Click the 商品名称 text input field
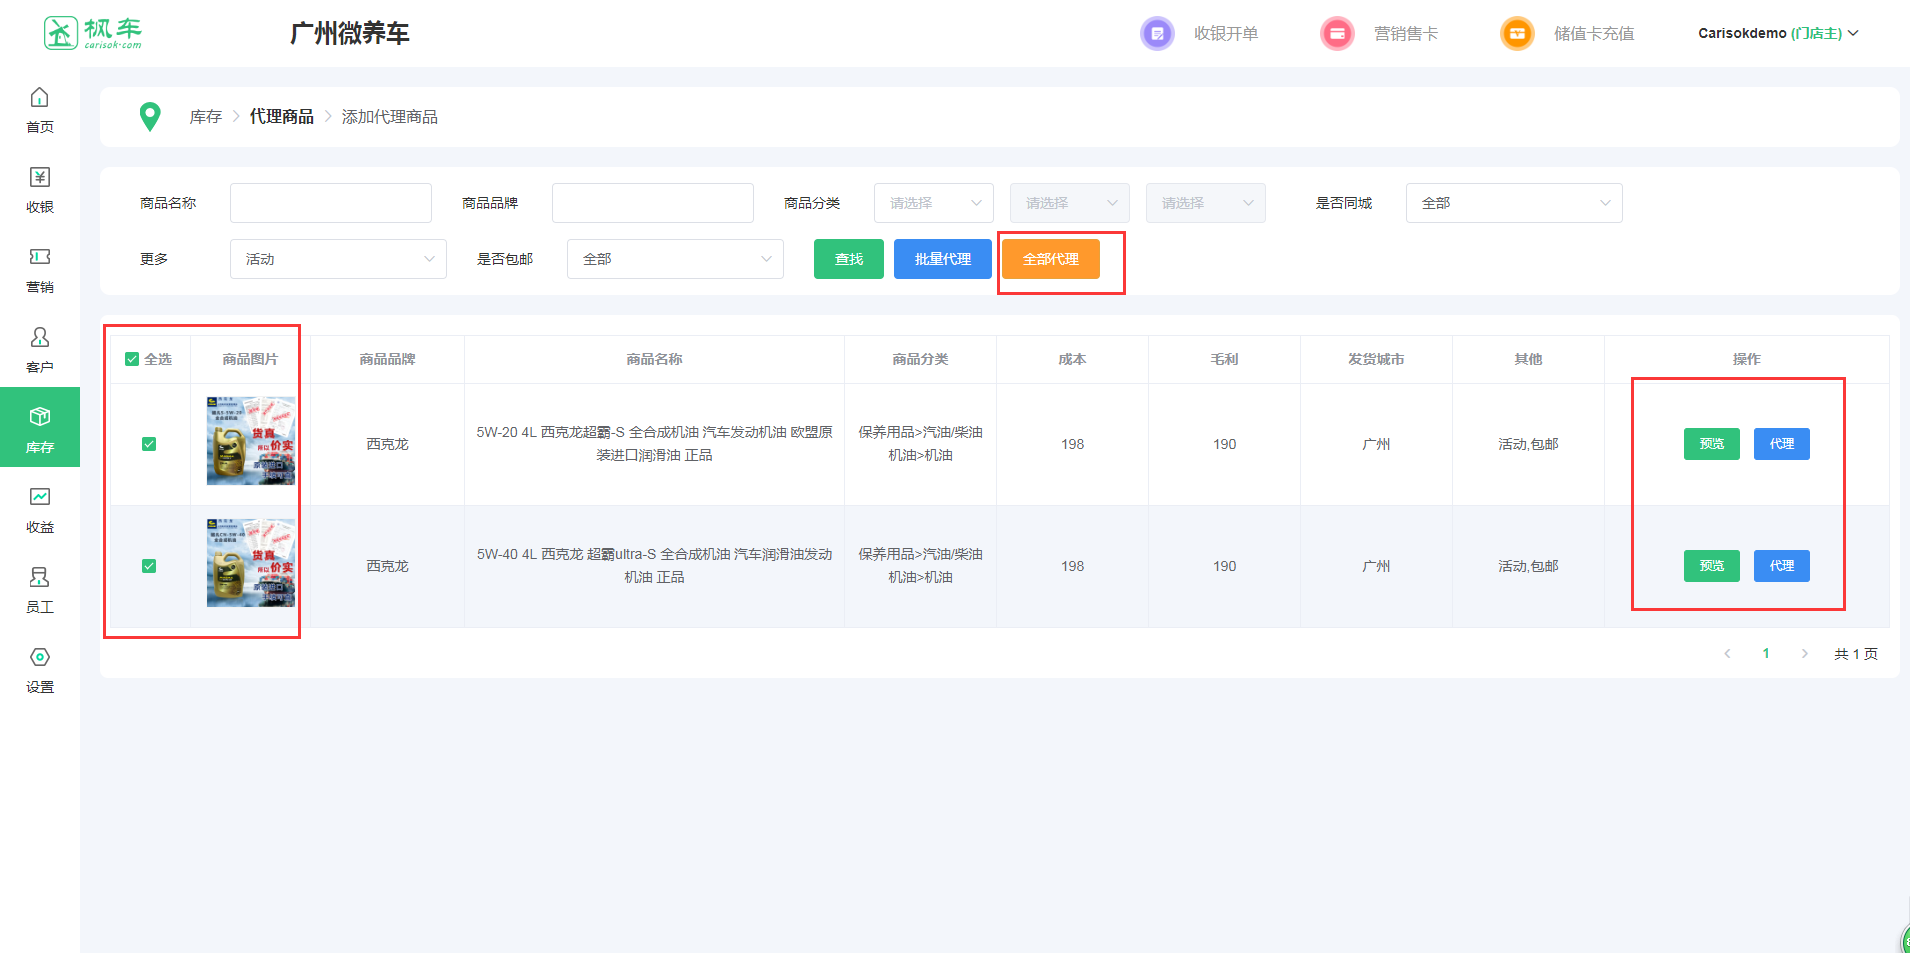Viewport: 1910px width, 953px height. [331, 203]
